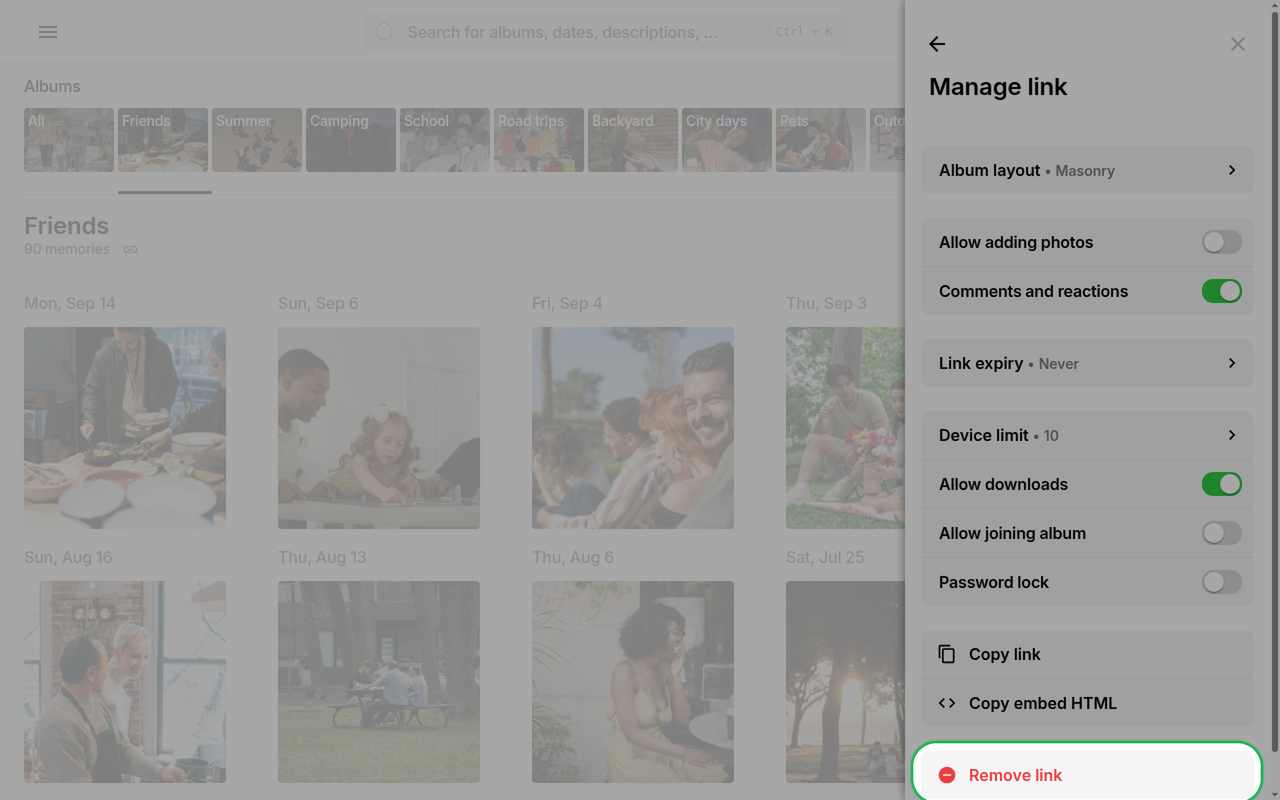
Task: Click the Copy embed HTML code icon
Action: [947, 703]
